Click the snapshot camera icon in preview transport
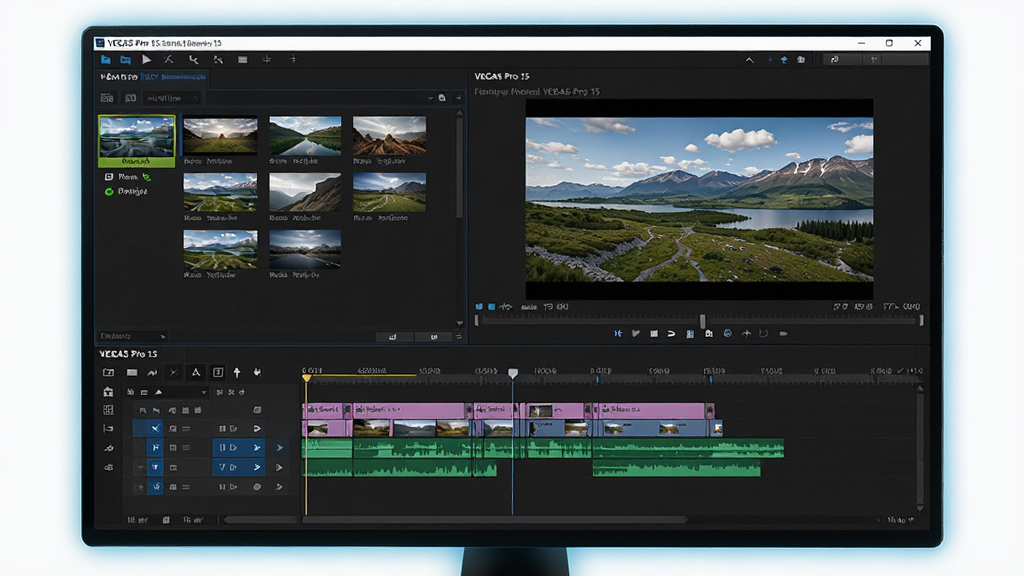Image resolution: width=1024 pixels, height=576 pixels. pyautogui.click(x=709, y=334)
